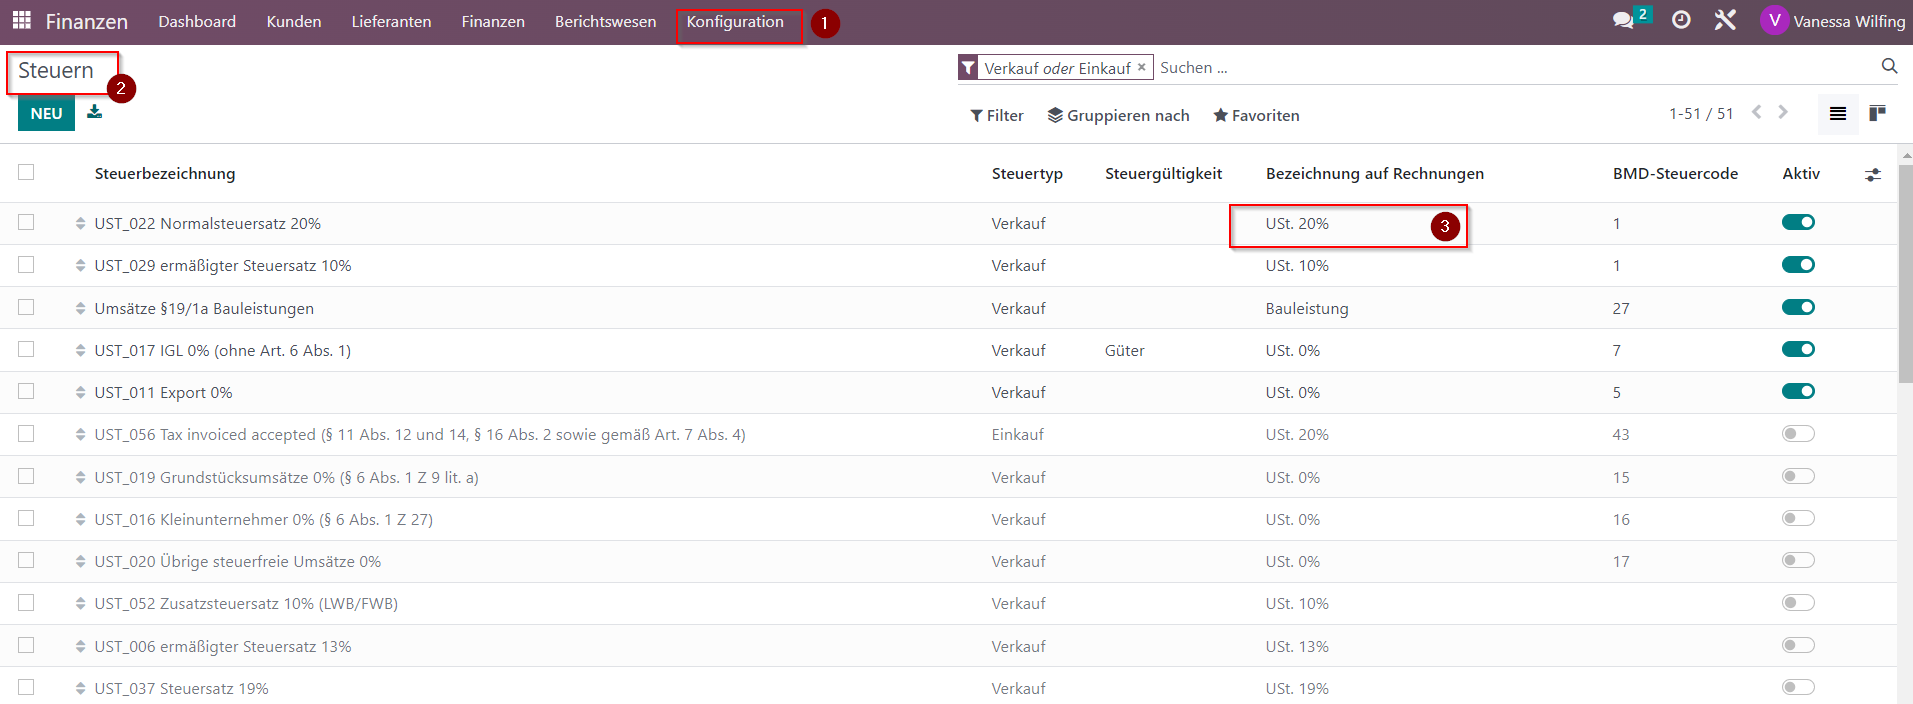1913x704 pixels.
Task: Switch to kanban view icon
Action: click(x=1877, y=113)
